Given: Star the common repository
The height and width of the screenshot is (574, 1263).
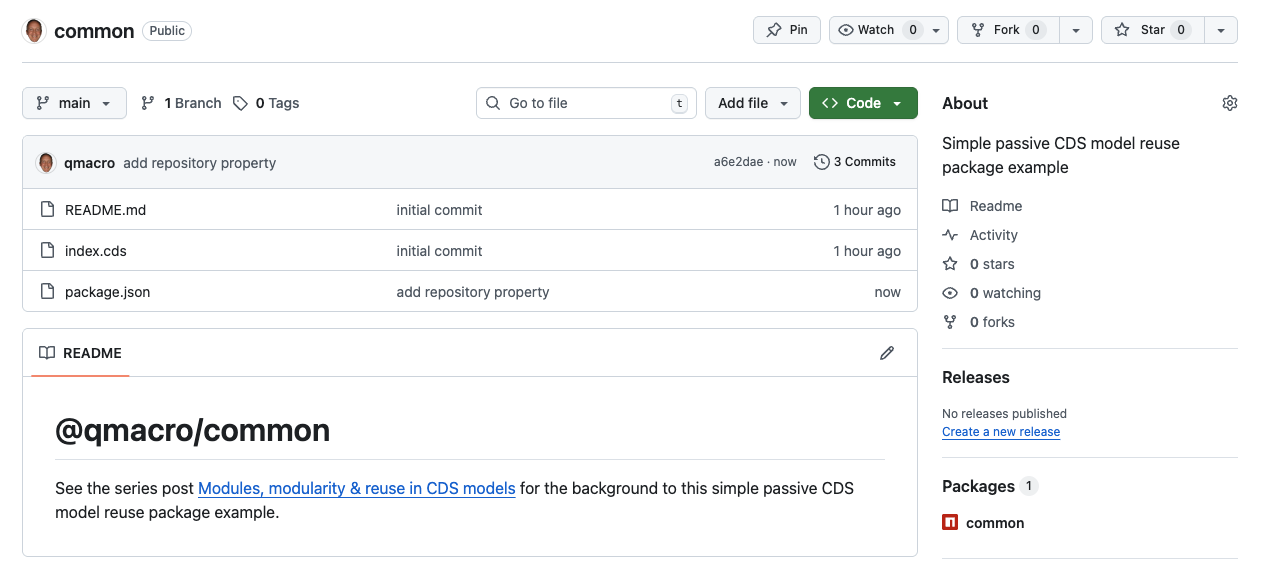Looking at the screenshot, I should click(1153, 30).
